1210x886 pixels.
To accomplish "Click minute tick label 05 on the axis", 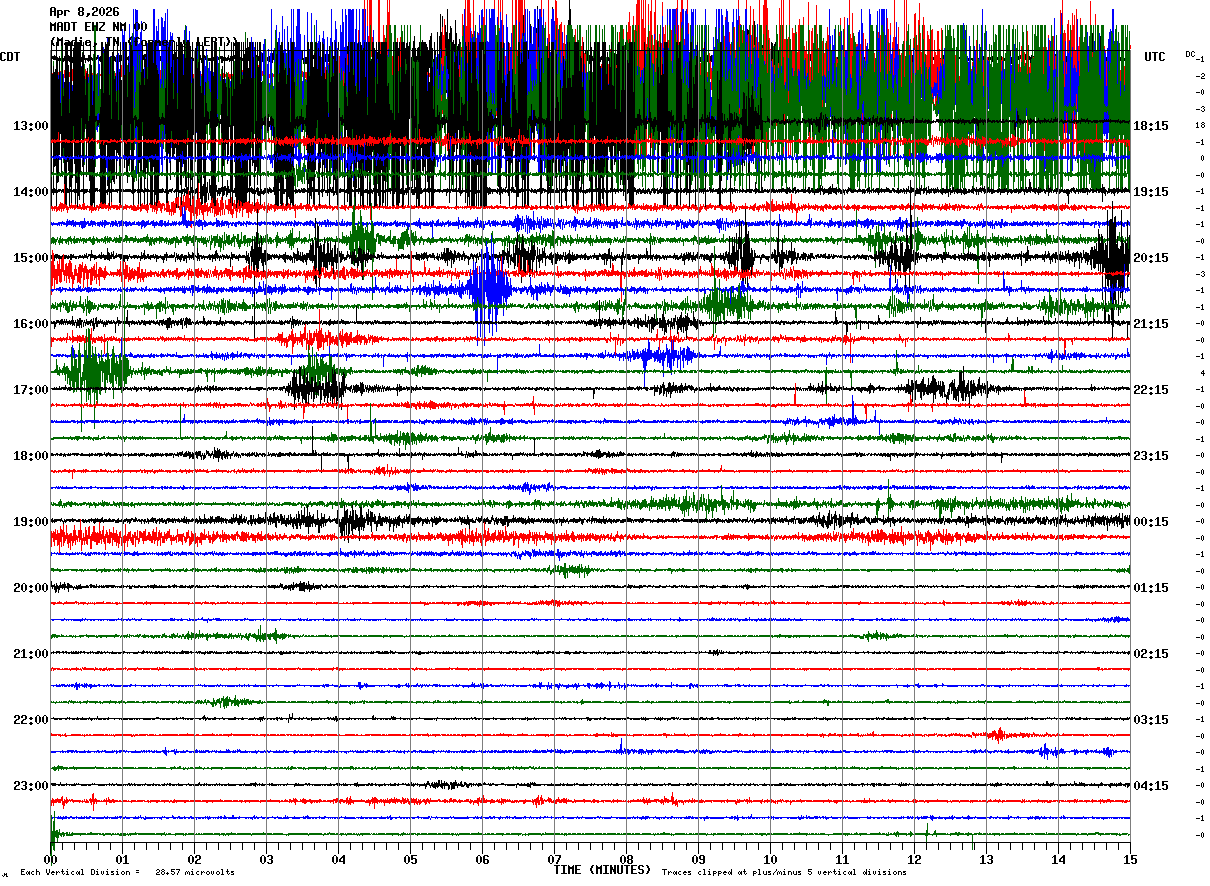I will point(410,859).
